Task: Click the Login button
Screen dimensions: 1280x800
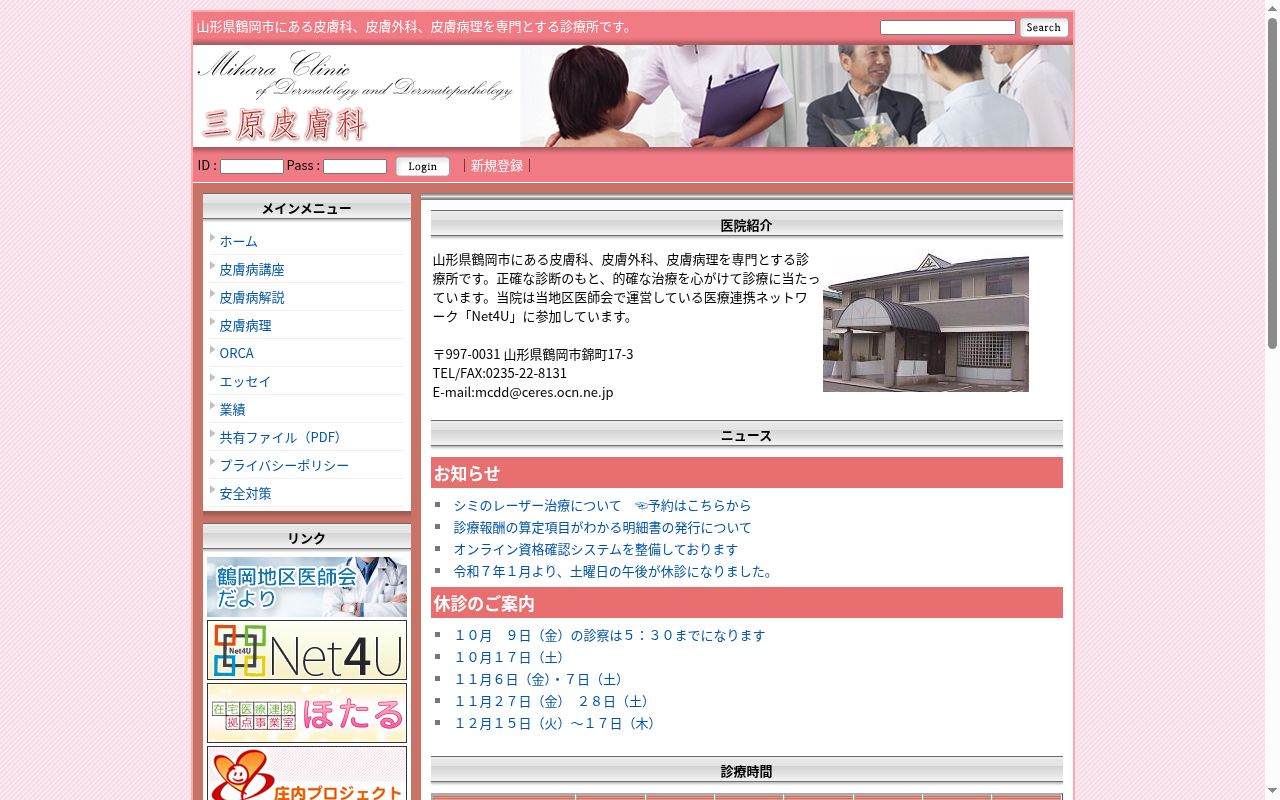Action: tap(422, 166)
